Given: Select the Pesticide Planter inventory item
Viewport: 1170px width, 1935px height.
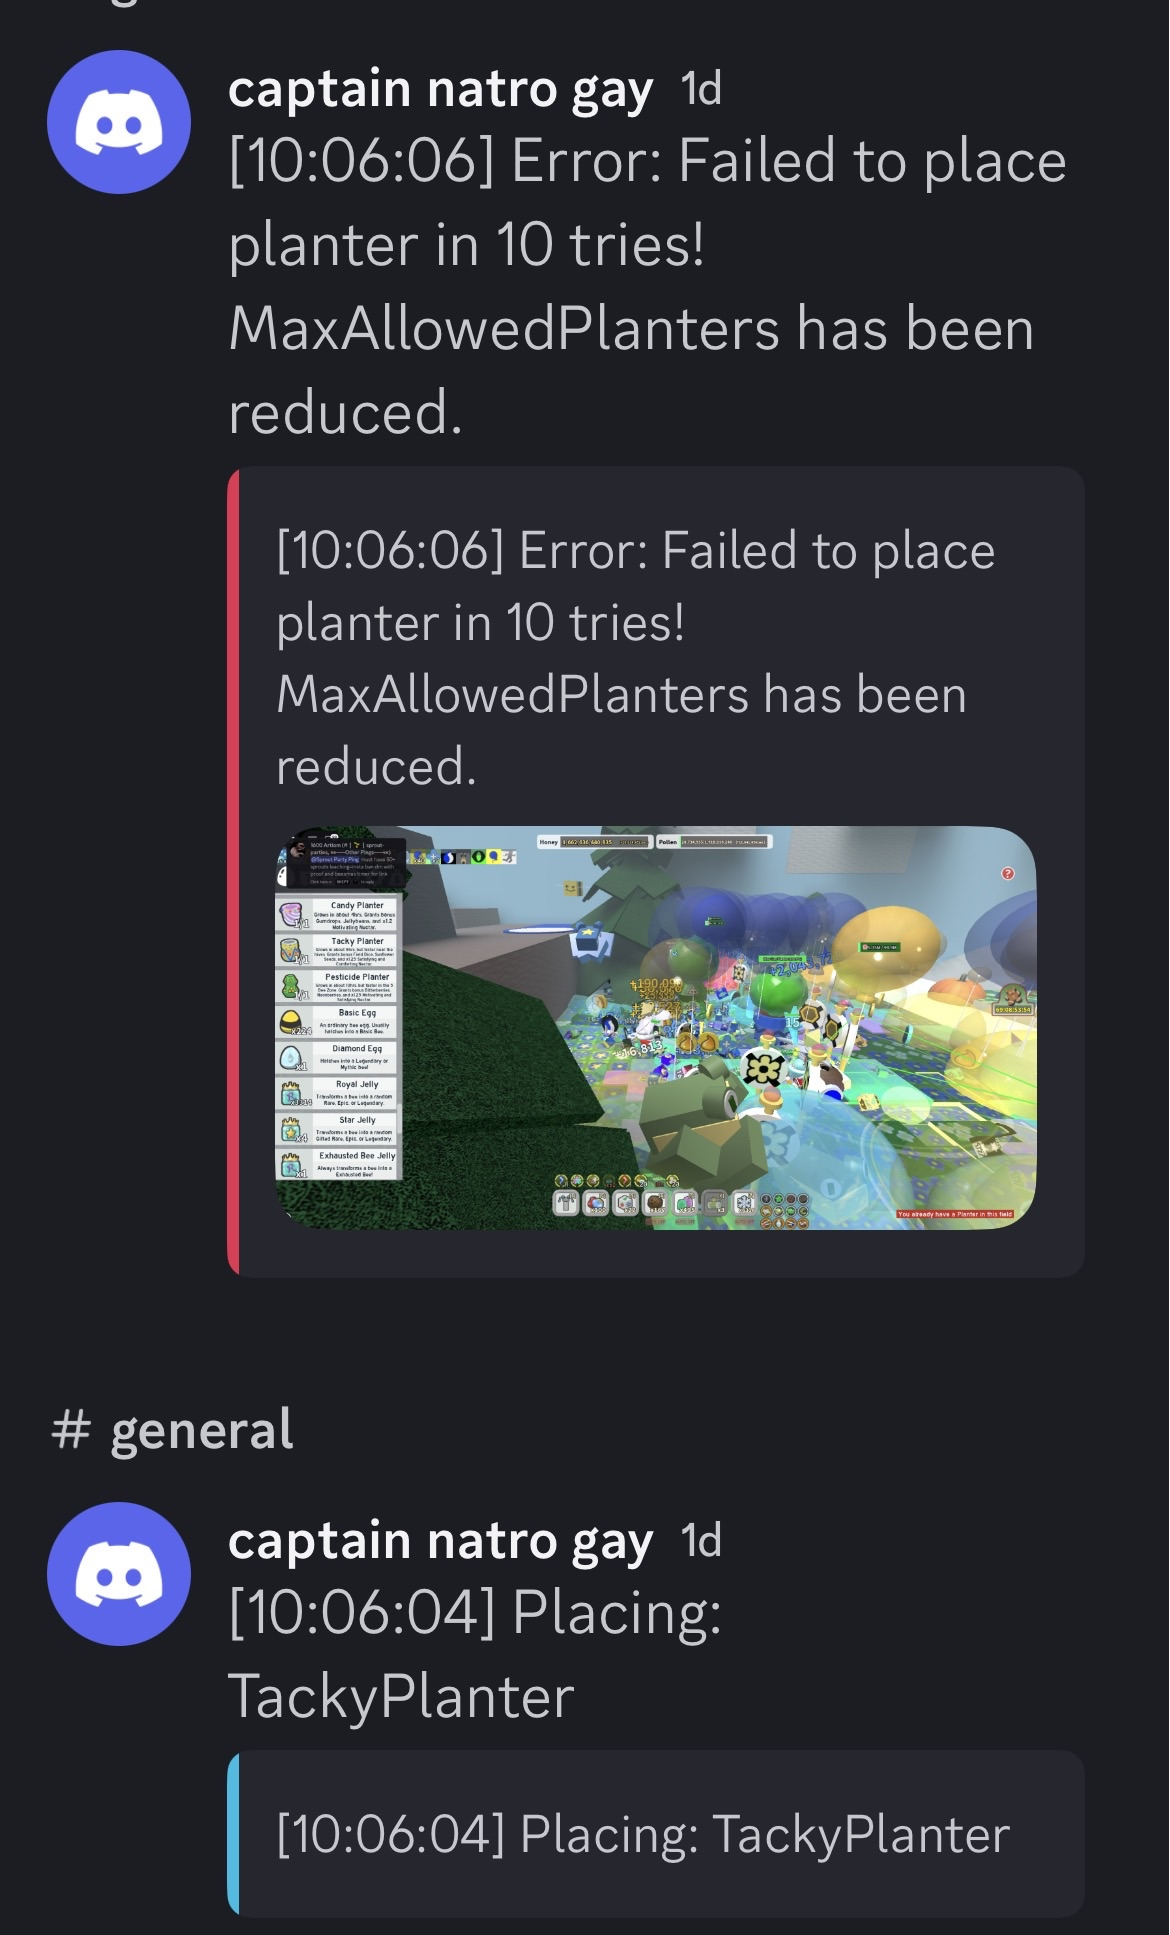Looking at the screenshot, I should (x=338, y=986).
